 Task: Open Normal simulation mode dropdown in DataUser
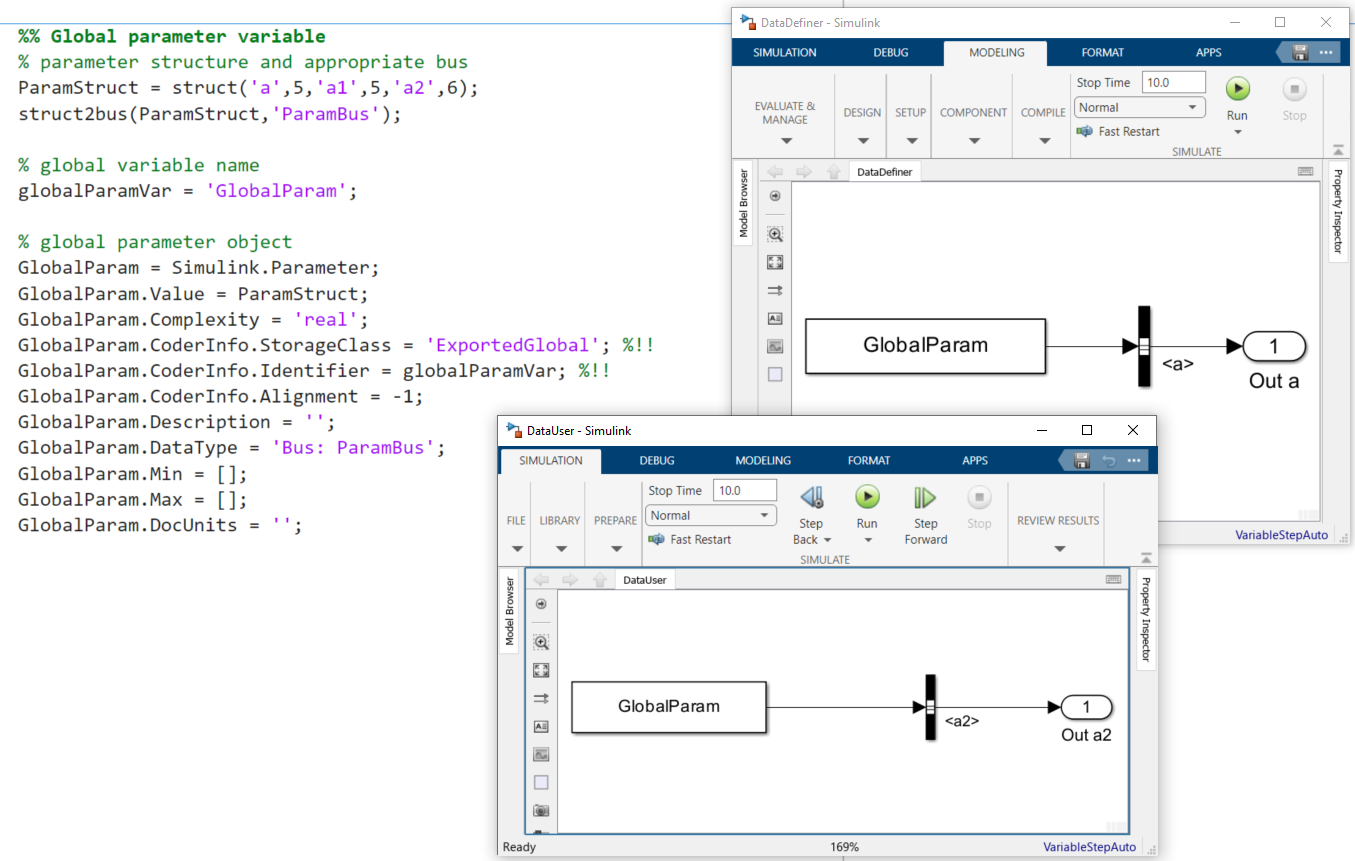[x=711, y=515]
